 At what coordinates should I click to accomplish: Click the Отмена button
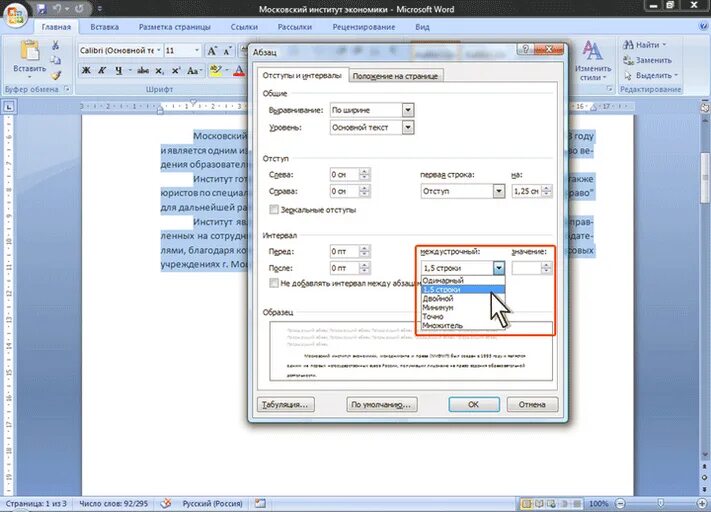point(532,404)
